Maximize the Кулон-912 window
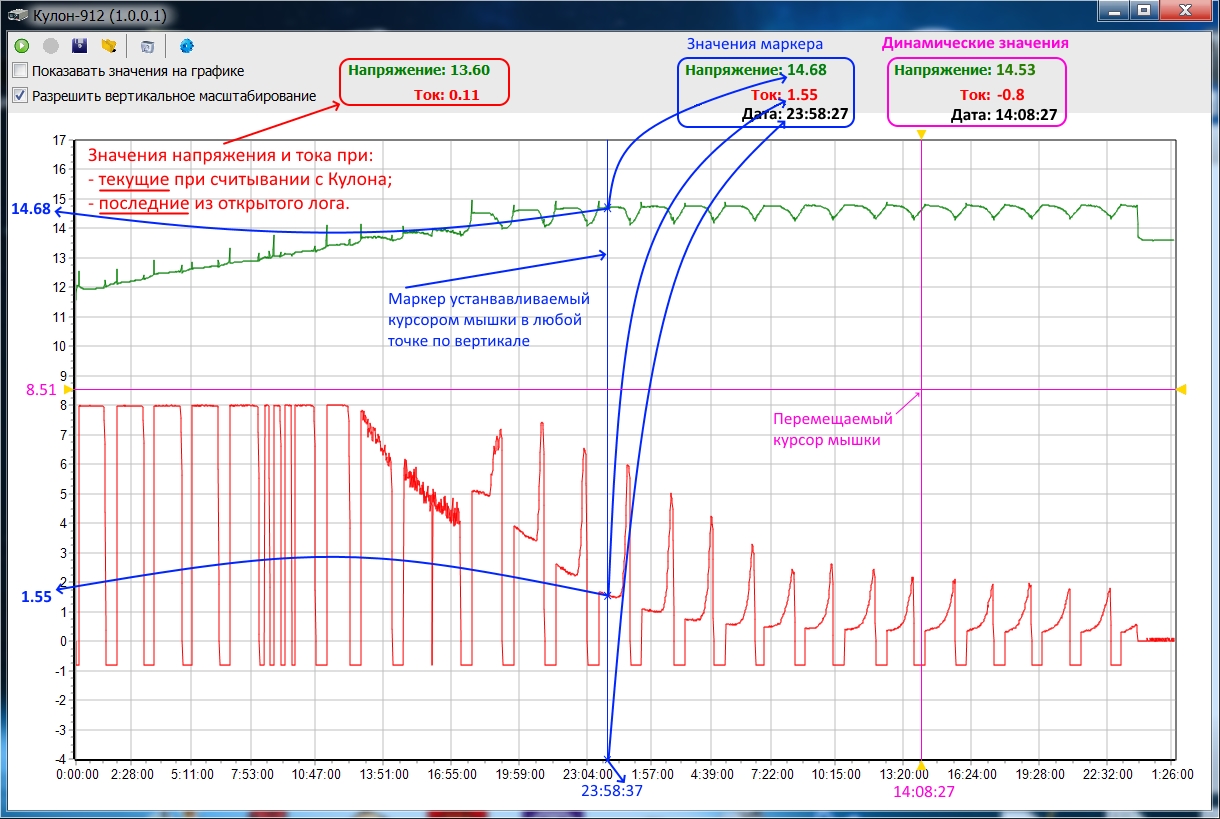Viewport: 1220px width, 819px height. coord(1143,11)
